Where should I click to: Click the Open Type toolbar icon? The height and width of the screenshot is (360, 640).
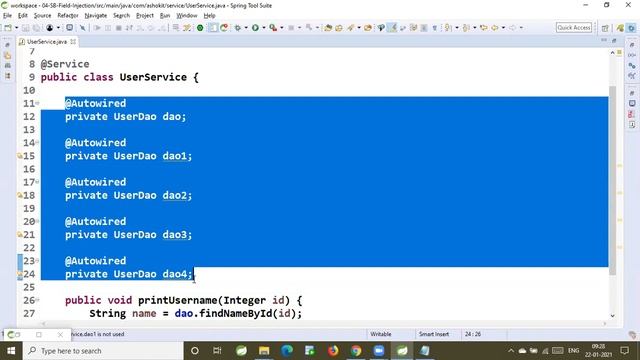(x=328, y=28)
